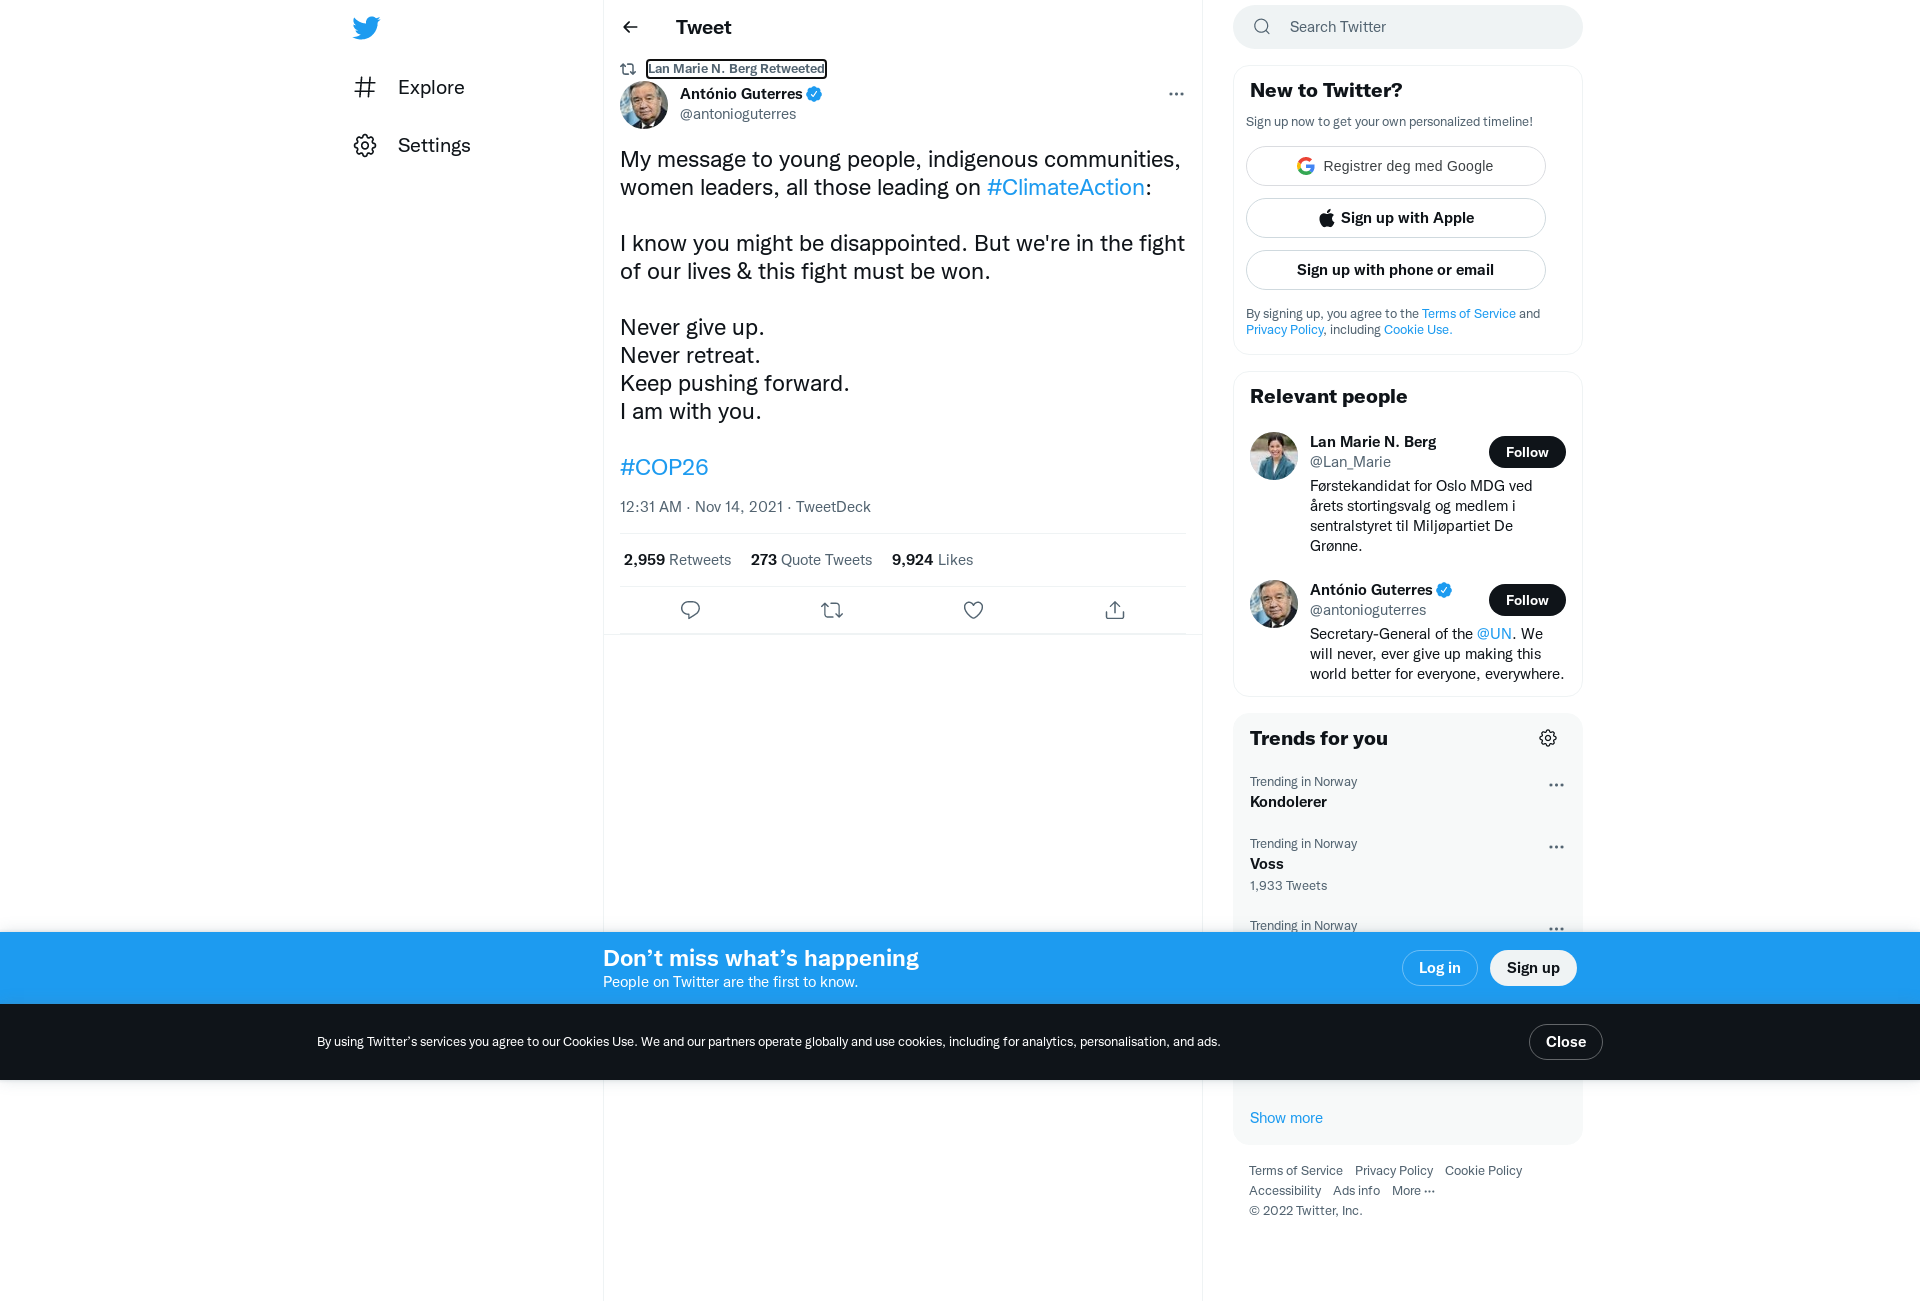Click the Twitter bird logo
Image resolution: width=1920 pixels, height=1301 pixels.
(366, 28)
